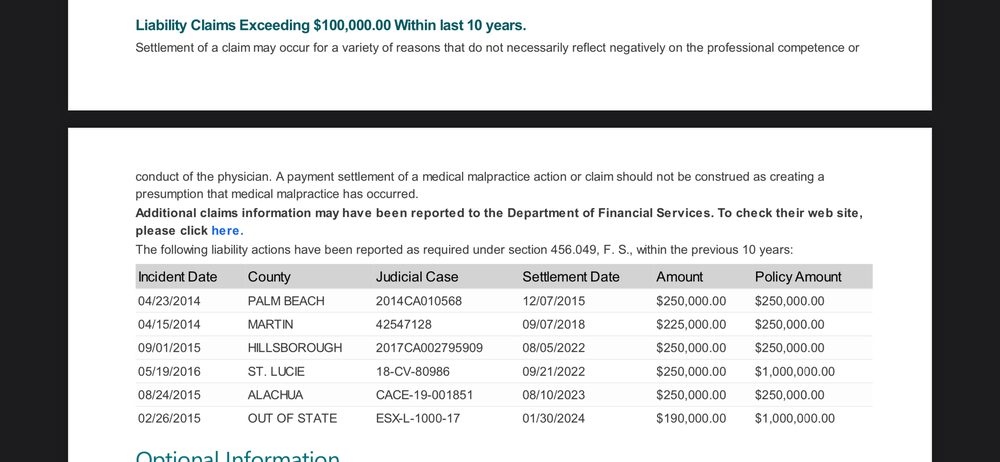Select judicial case 2014CA010568
The height and width of the screenshot is (462, 1000).
click(x=418, y=301)
